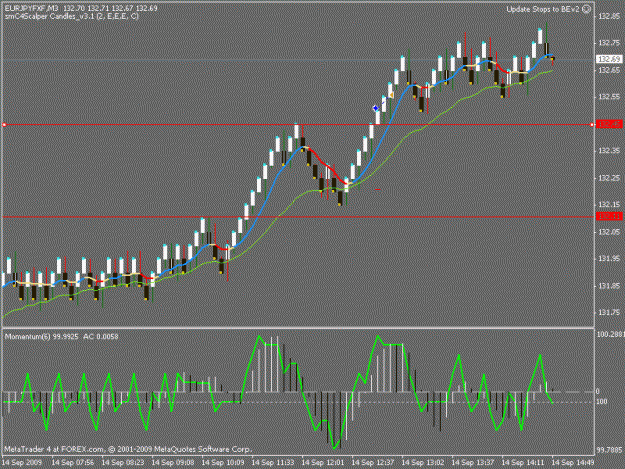Screen dimensions: 625x469
Task: Click the '14 Sep 13:37' time axis label
Action: (472, 462)
